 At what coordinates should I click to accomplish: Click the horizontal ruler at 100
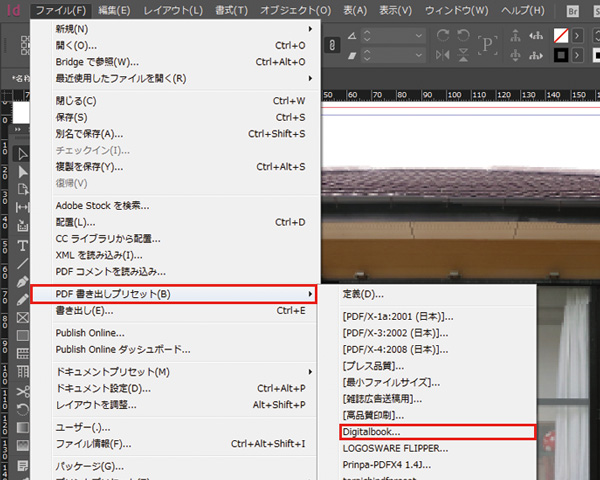[454, 95]
